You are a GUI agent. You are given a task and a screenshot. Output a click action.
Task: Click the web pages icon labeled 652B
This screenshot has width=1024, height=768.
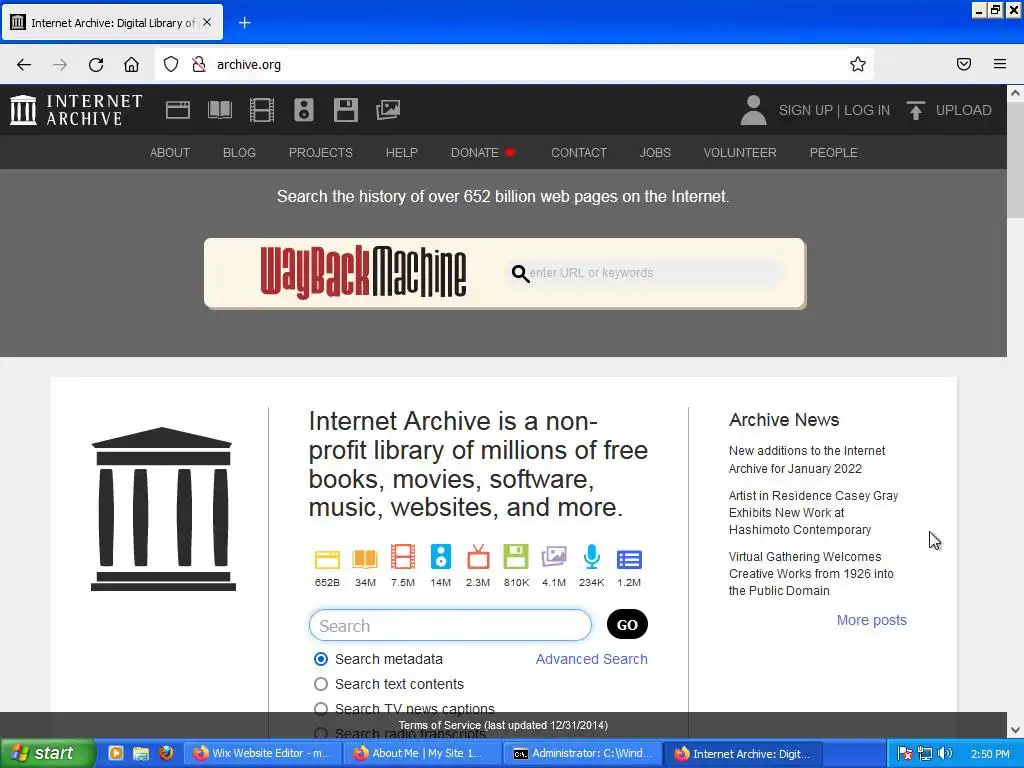point(327,559)
